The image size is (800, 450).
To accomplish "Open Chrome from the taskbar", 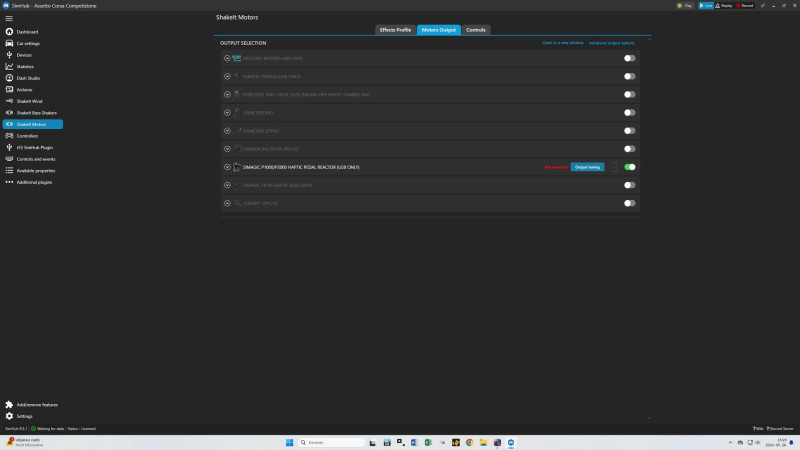I will point(469,442).
